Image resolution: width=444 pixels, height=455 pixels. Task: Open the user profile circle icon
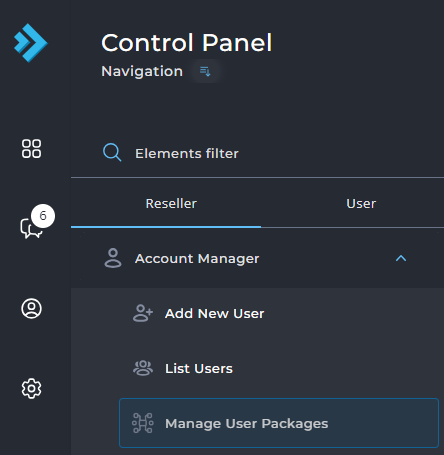pyautogui.click(x=31, y=308)
